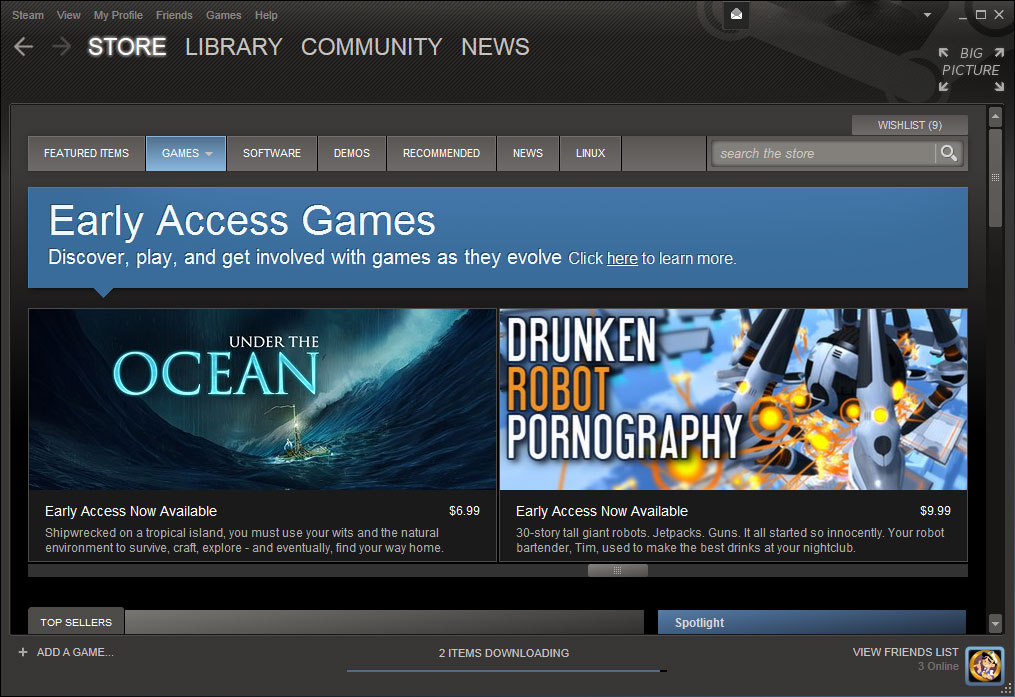Open the Under the Ocean game banner

[262, 399]
